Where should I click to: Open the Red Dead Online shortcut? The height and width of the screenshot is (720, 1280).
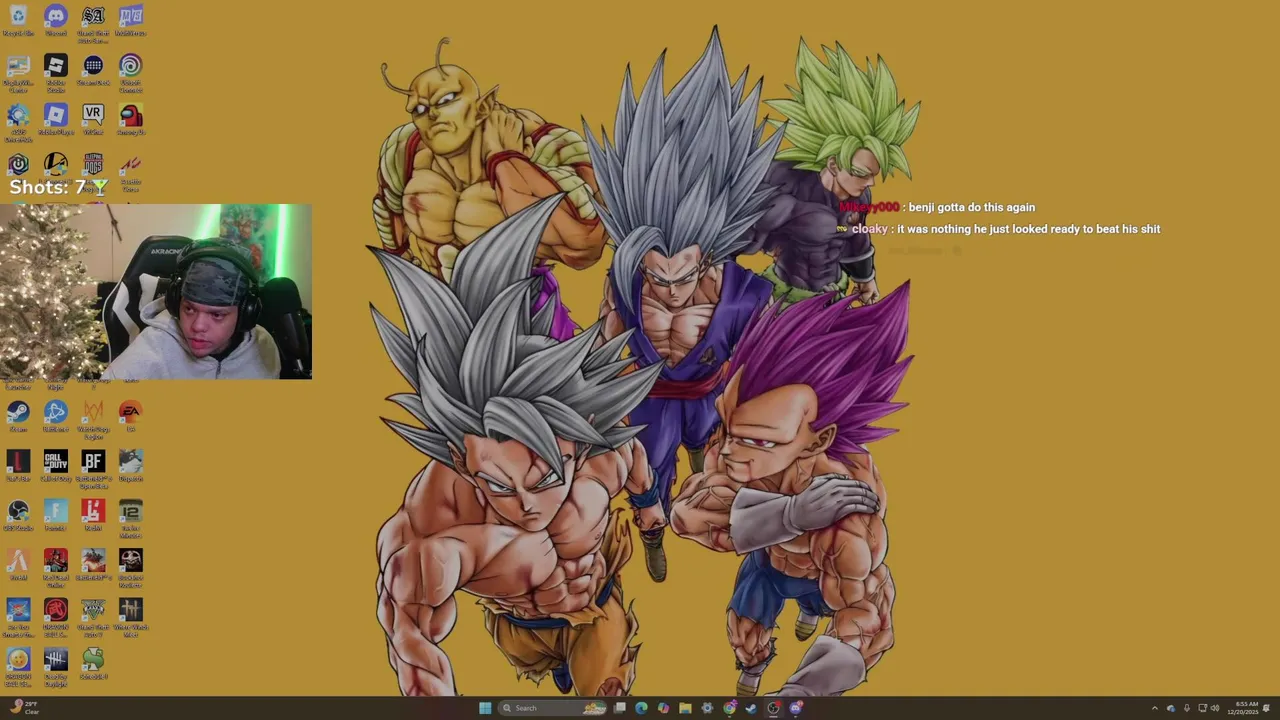click(x=56, y=568)
